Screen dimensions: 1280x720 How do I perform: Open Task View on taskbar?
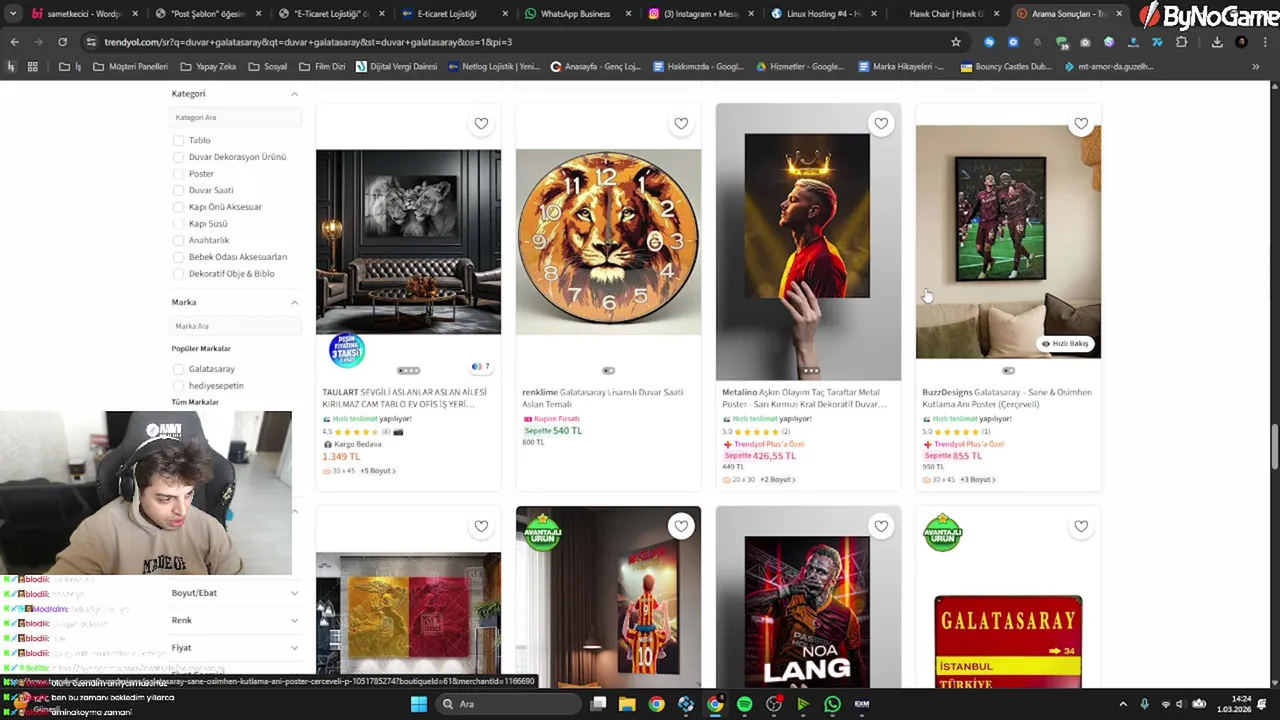click(x=598, y=704)
